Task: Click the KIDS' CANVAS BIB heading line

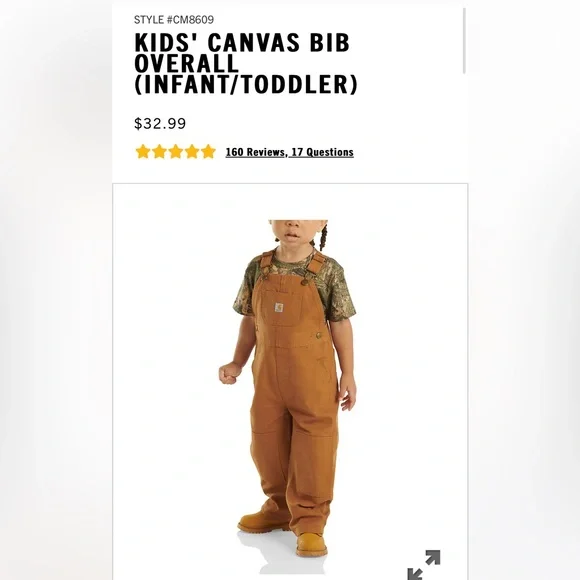Action: click(x=242, y=43)
